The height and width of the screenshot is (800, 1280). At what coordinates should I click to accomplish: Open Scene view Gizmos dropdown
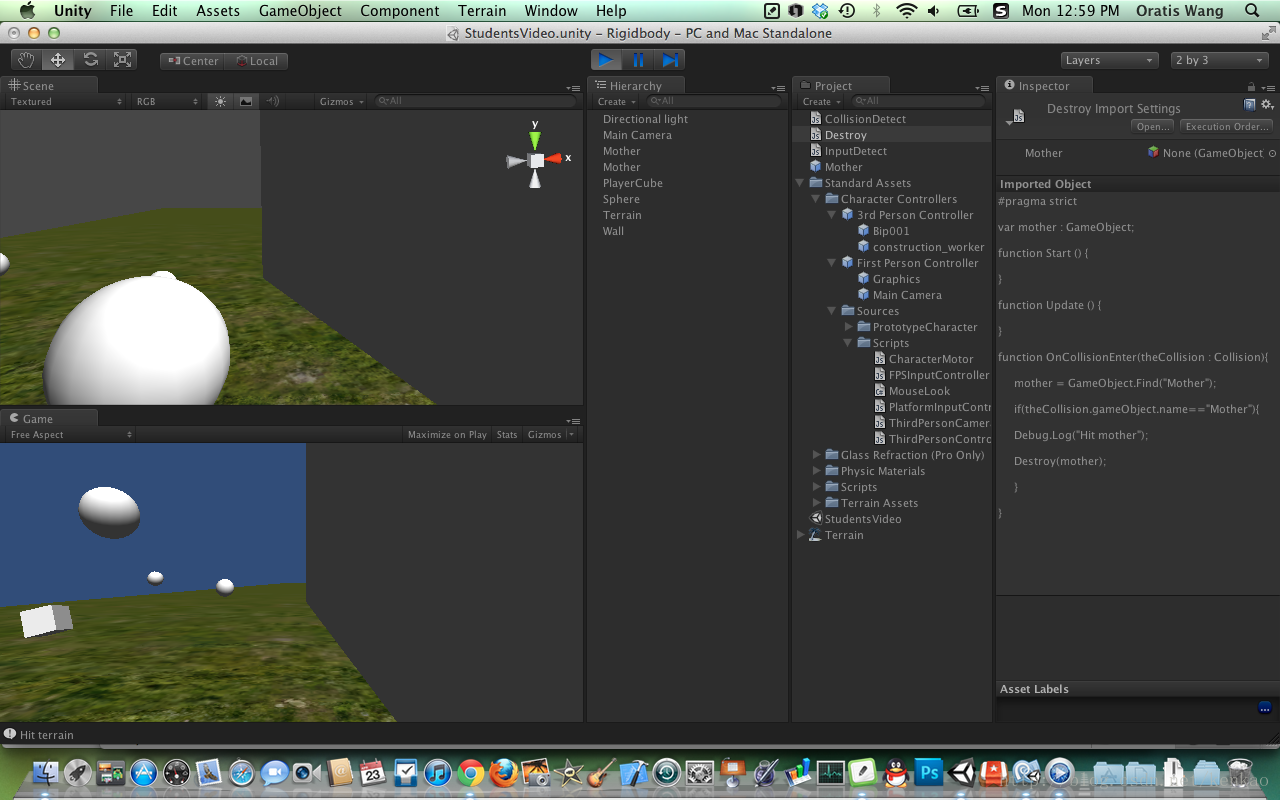[x=342, y=101]
